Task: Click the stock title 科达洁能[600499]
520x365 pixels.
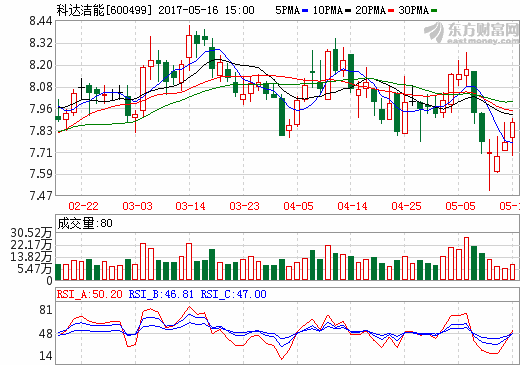Action: pyautogui.click(x=104, y=10)
